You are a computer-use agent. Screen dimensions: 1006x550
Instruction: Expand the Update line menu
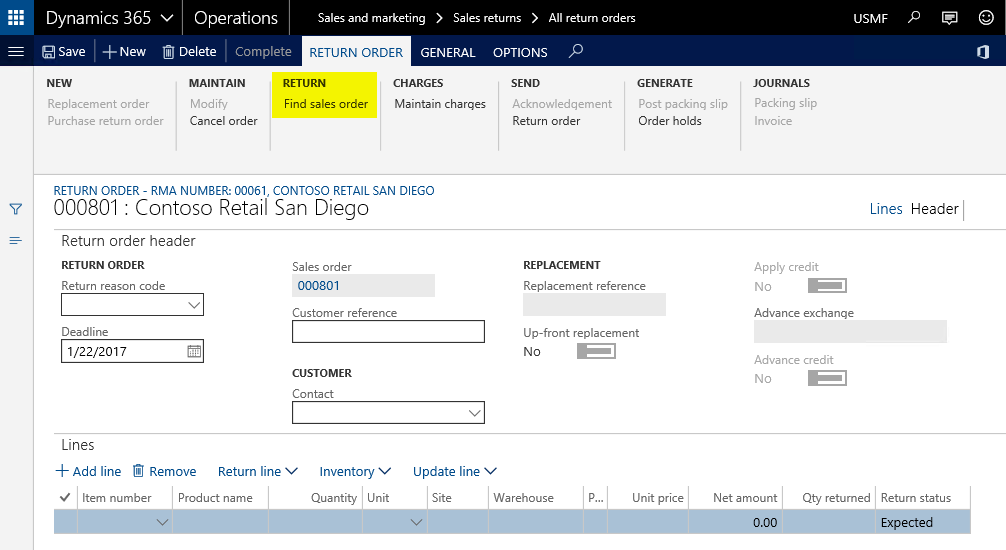(x=455, y=471)
